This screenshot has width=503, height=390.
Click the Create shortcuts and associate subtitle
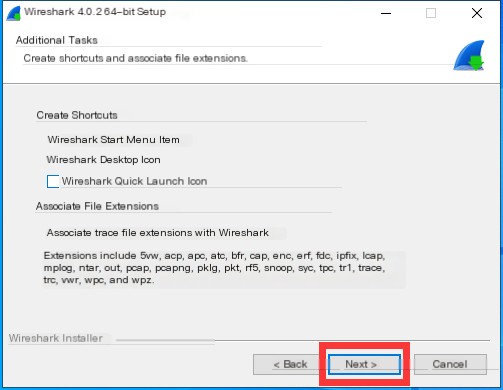click(135, 58)
